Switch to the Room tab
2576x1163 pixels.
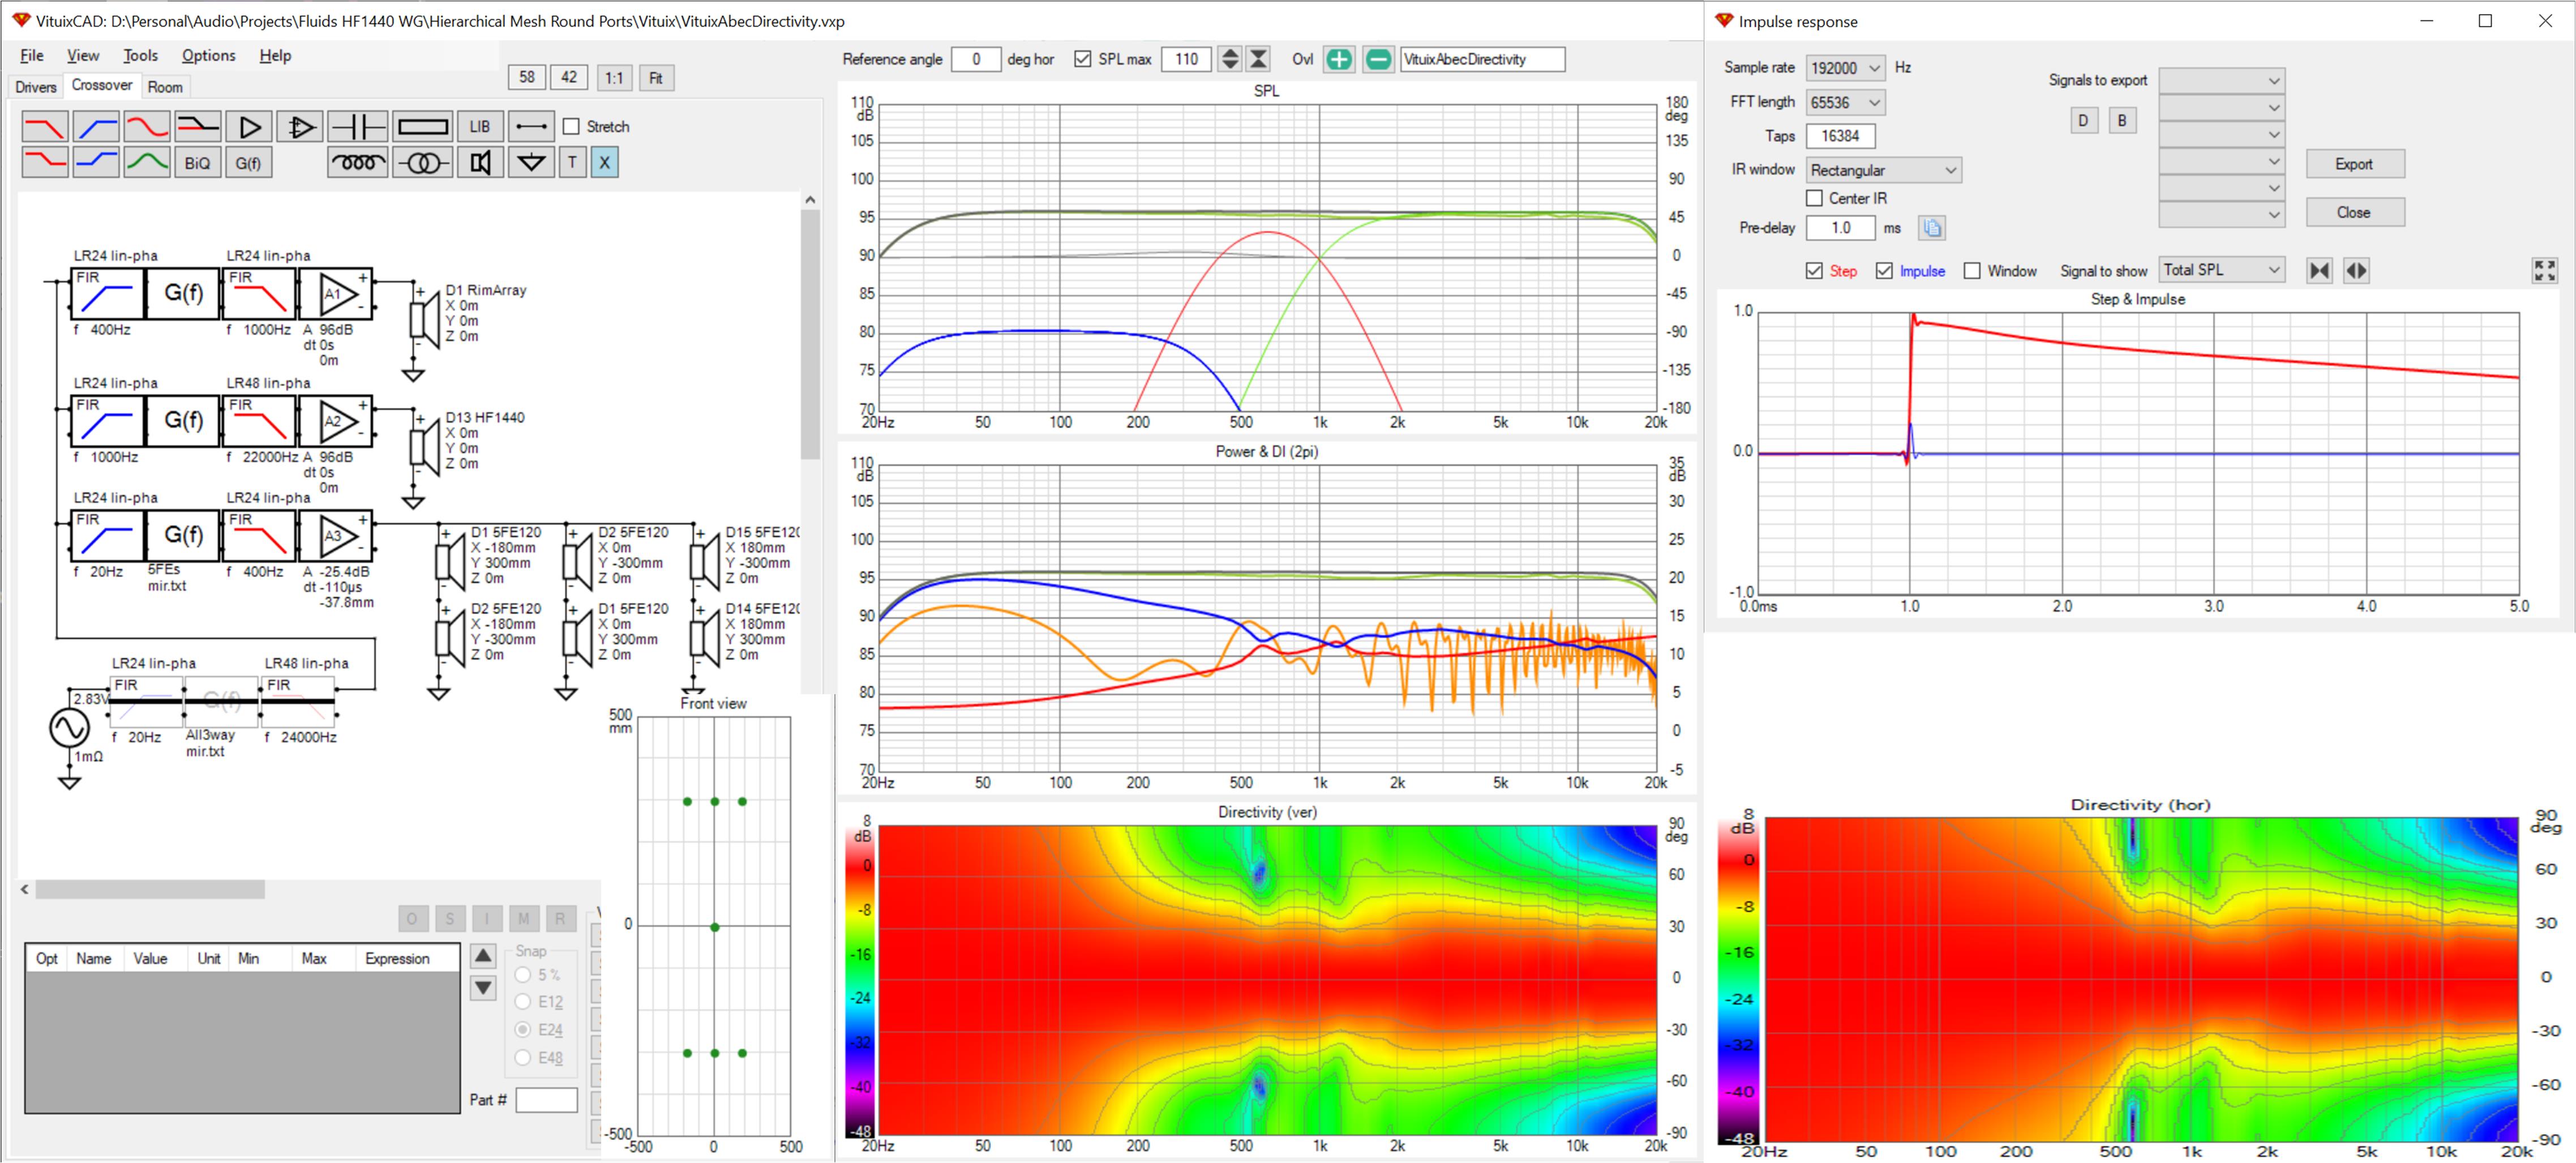166,87
